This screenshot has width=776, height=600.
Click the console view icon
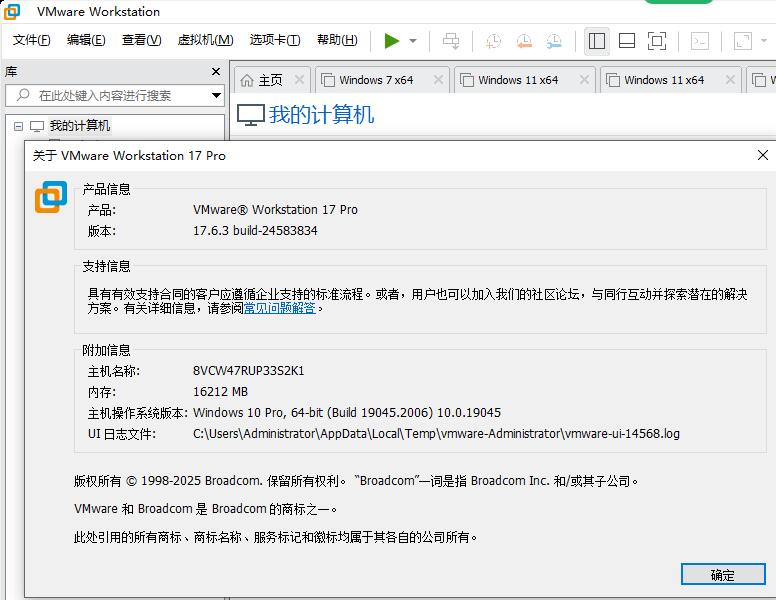tap(700, 41)
